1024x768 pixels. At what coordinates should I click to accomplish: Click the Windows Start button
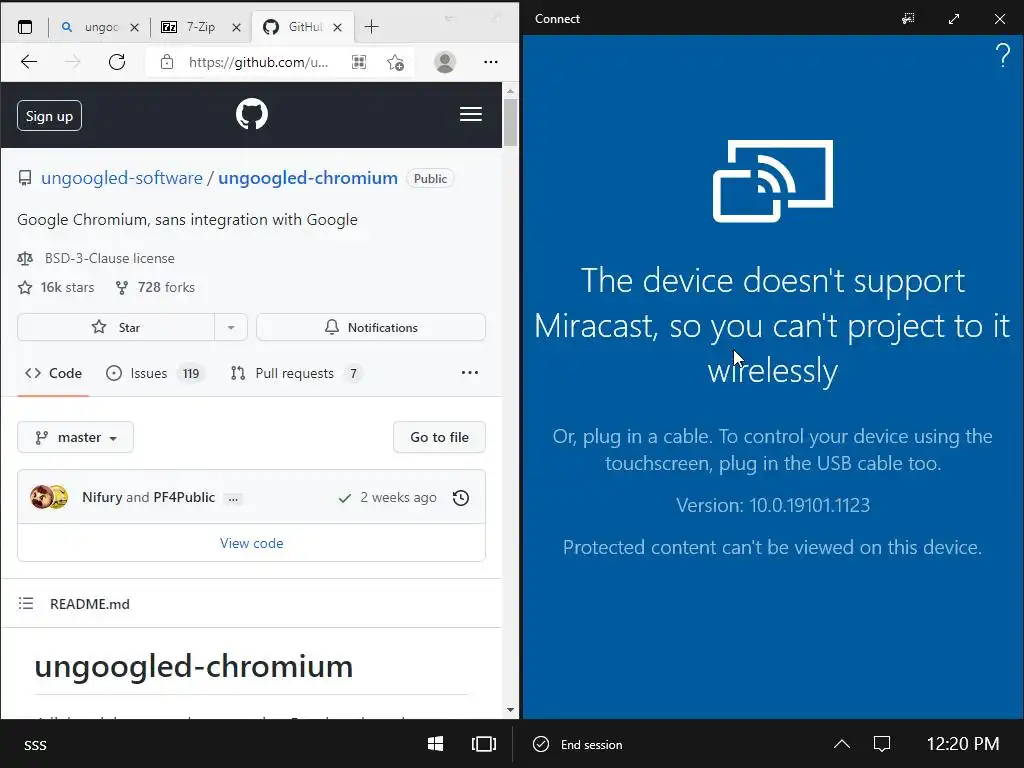436,744
